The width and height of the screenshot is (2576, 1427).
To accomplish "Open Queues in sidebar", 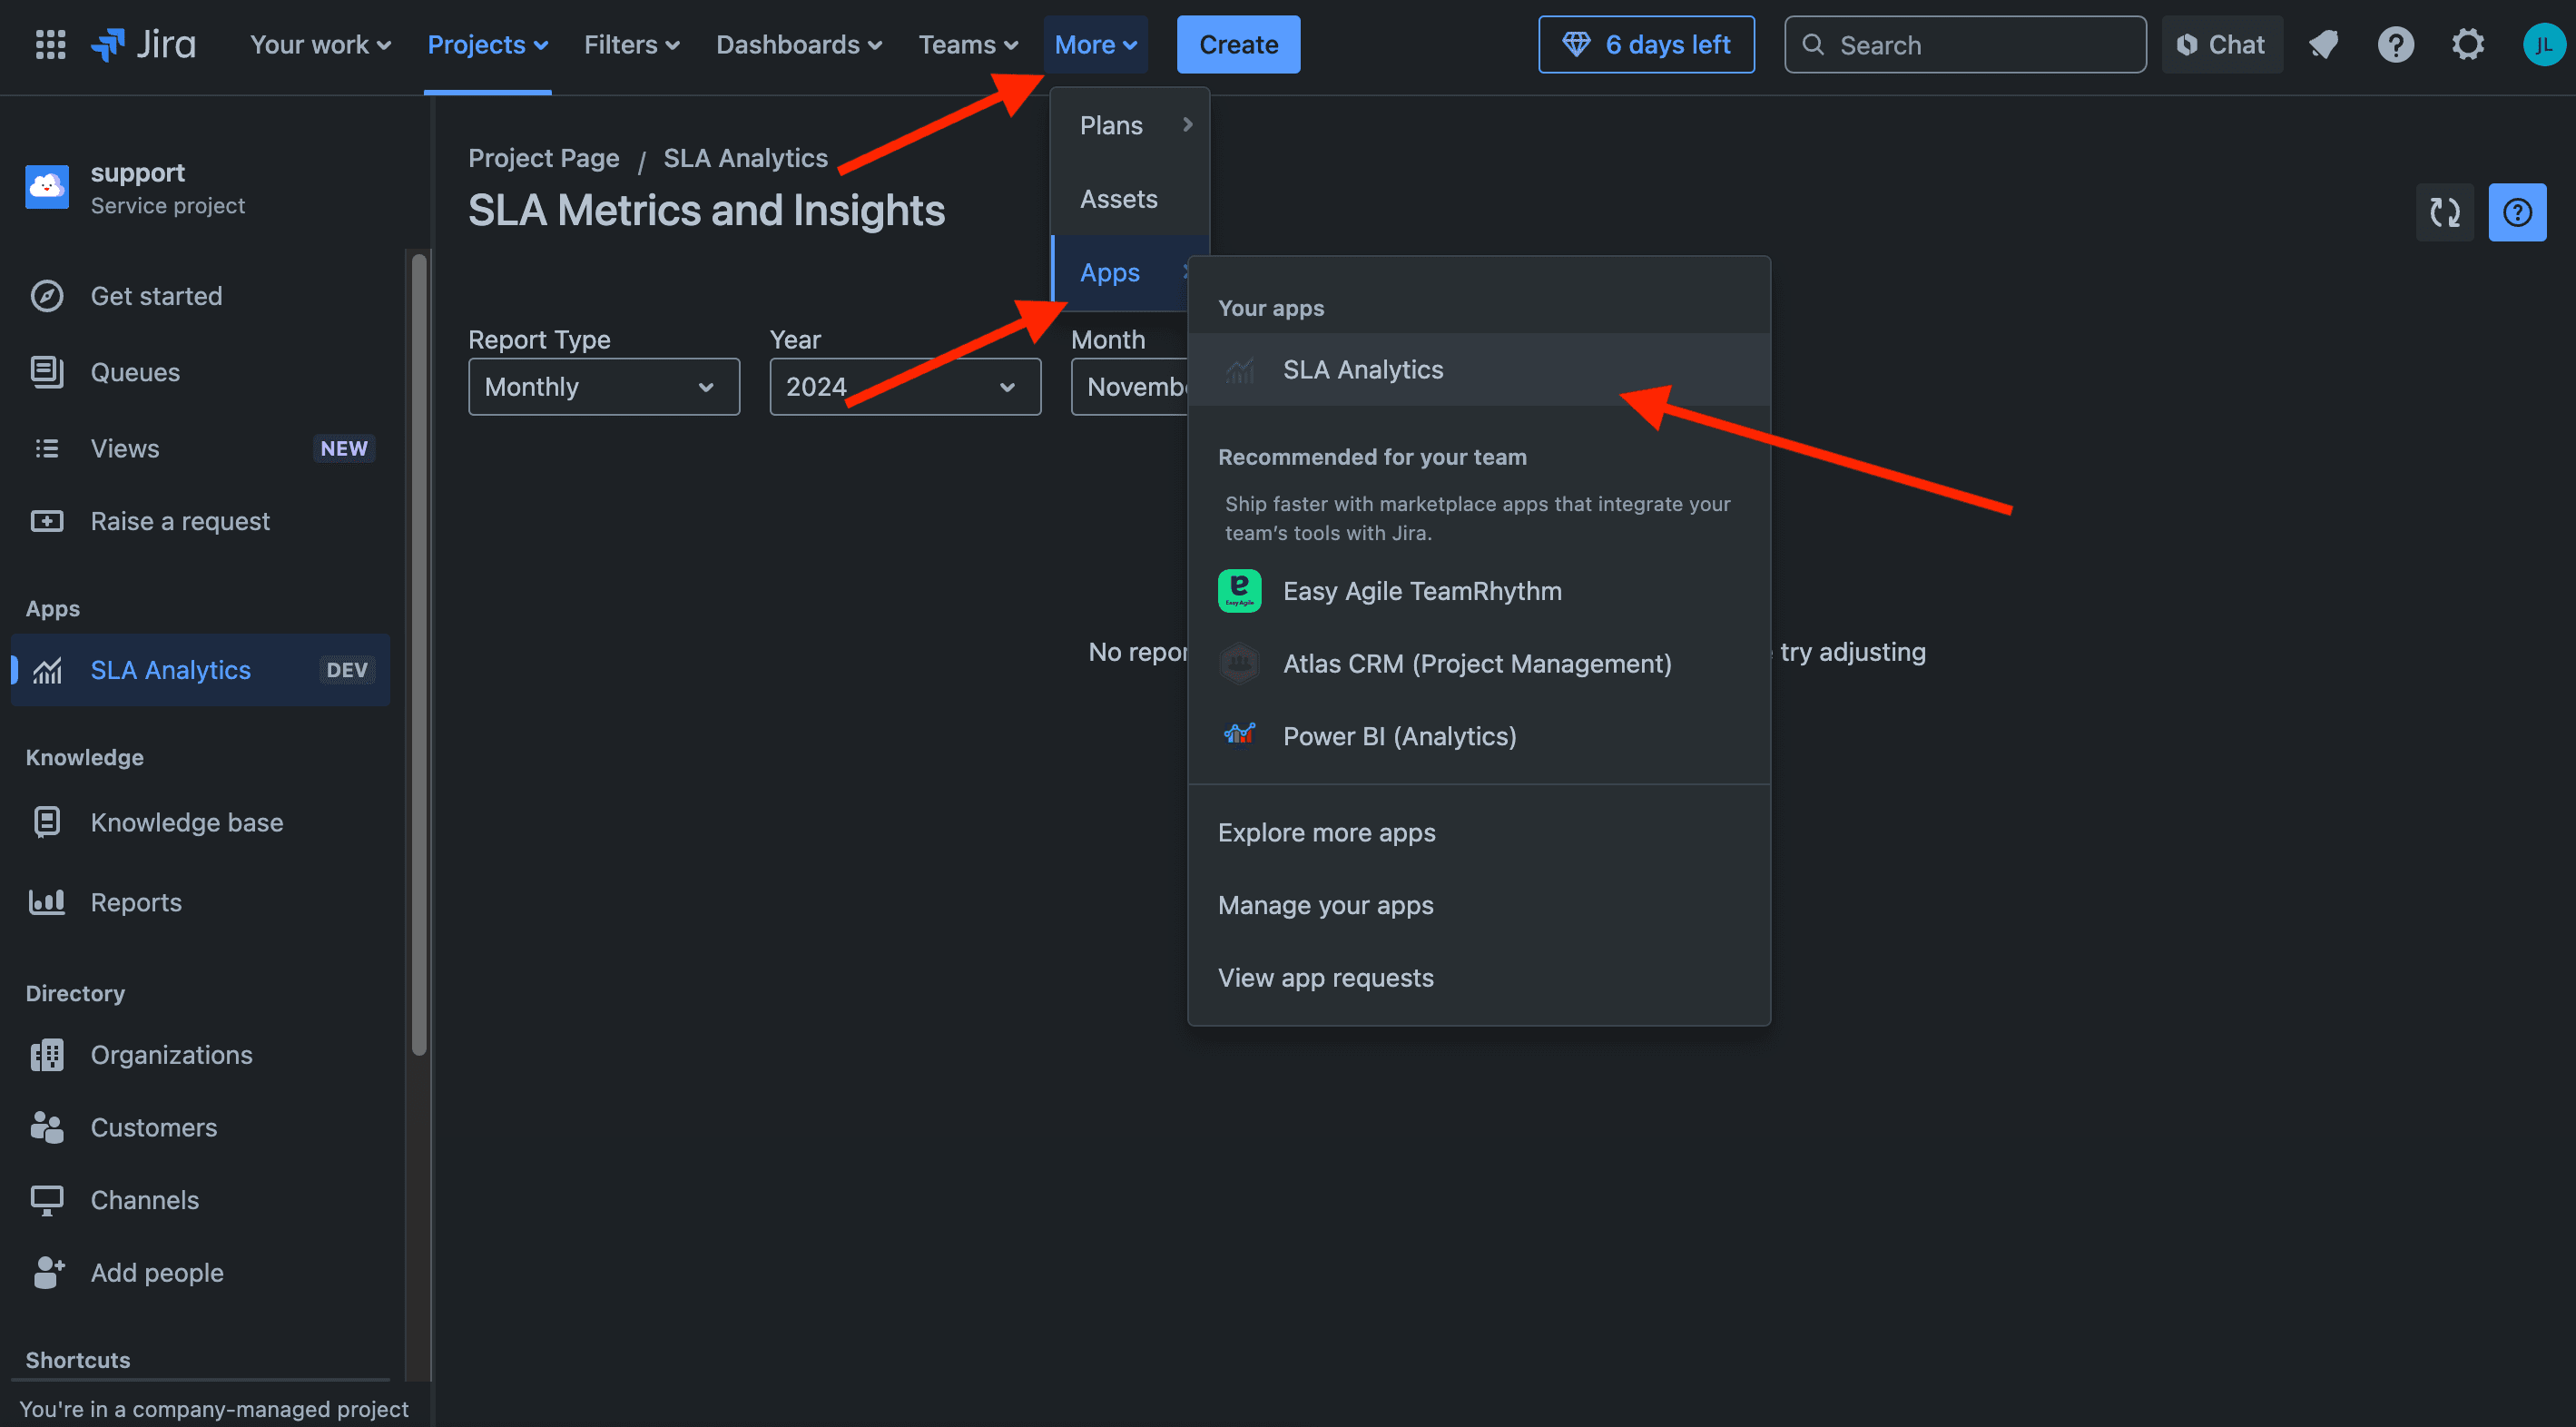I will [200, 372].
